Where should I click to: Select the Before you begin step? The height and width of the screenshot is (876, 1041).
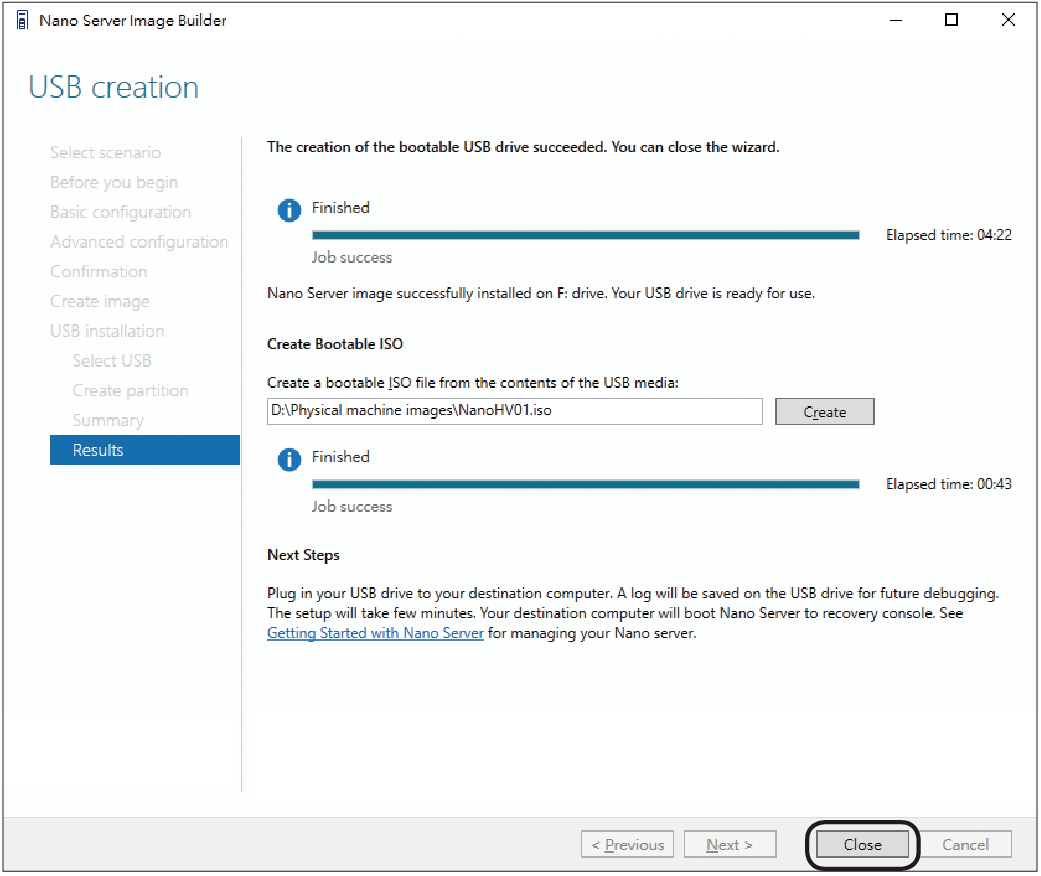114,182
